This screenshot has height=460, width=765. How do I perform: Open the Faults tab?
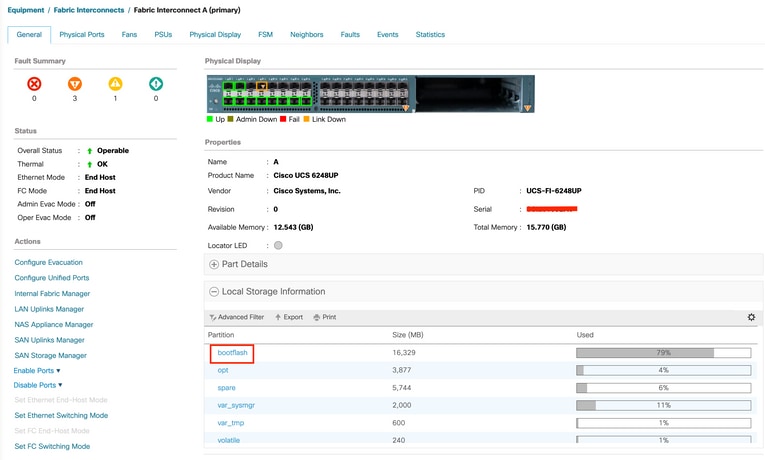[x=350, y=35]
